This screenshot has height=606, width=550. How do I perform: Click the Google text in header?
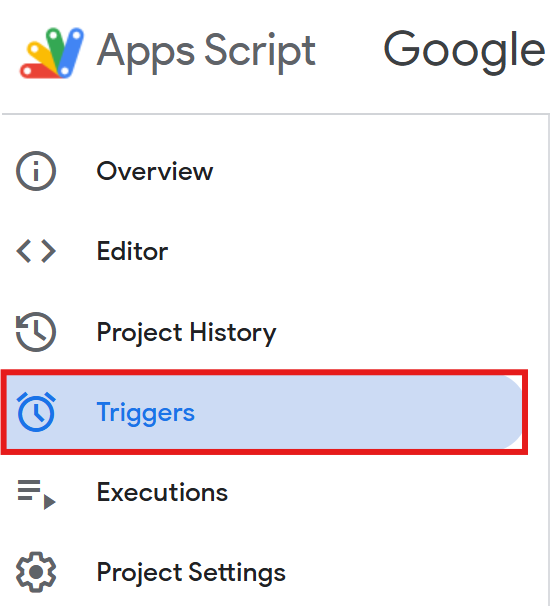click(465, 51)
